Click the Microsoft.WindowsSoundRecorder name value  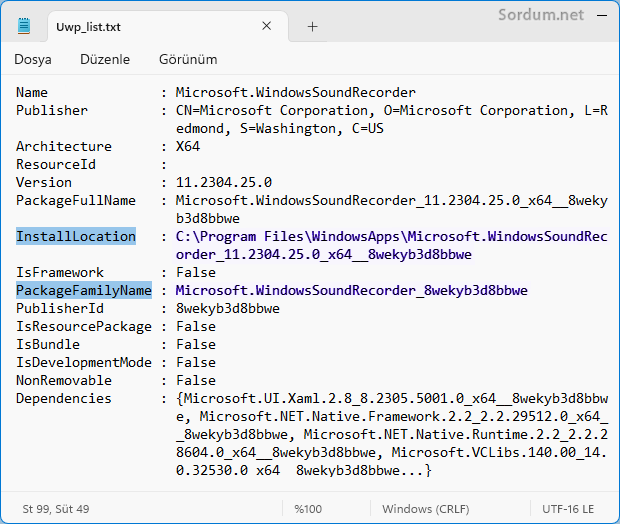295,92
